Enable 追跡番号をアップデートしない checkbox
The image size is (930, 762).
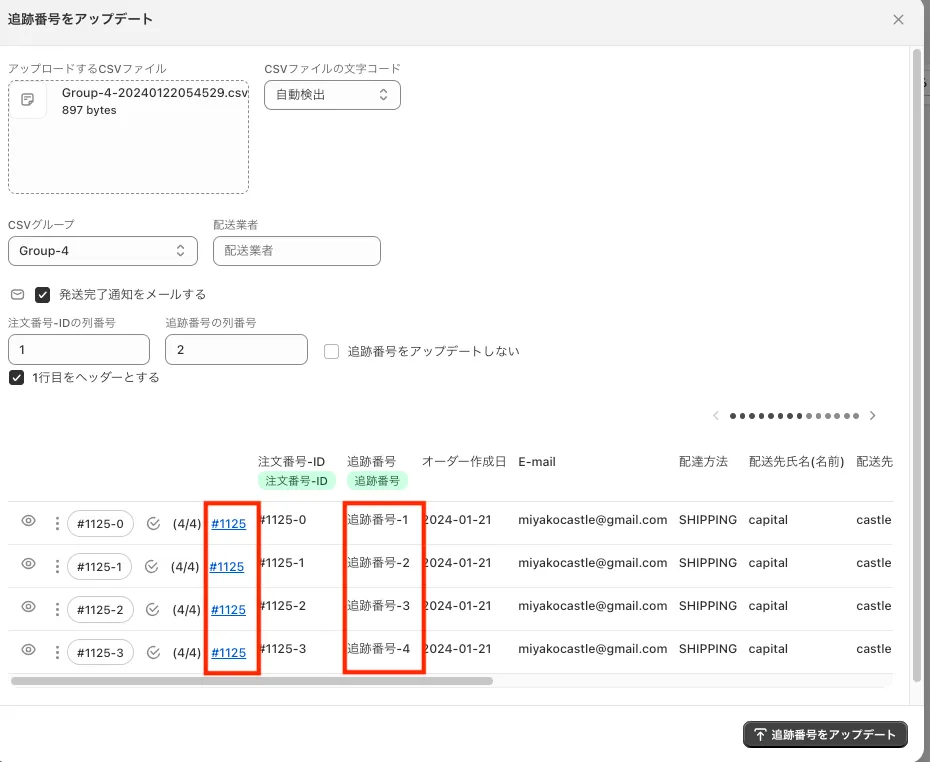click(x=331, y=351)
